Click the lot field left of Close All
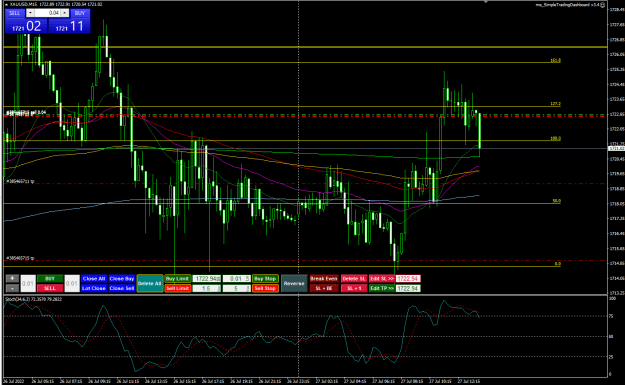625x385 pixels. [72, 283]
